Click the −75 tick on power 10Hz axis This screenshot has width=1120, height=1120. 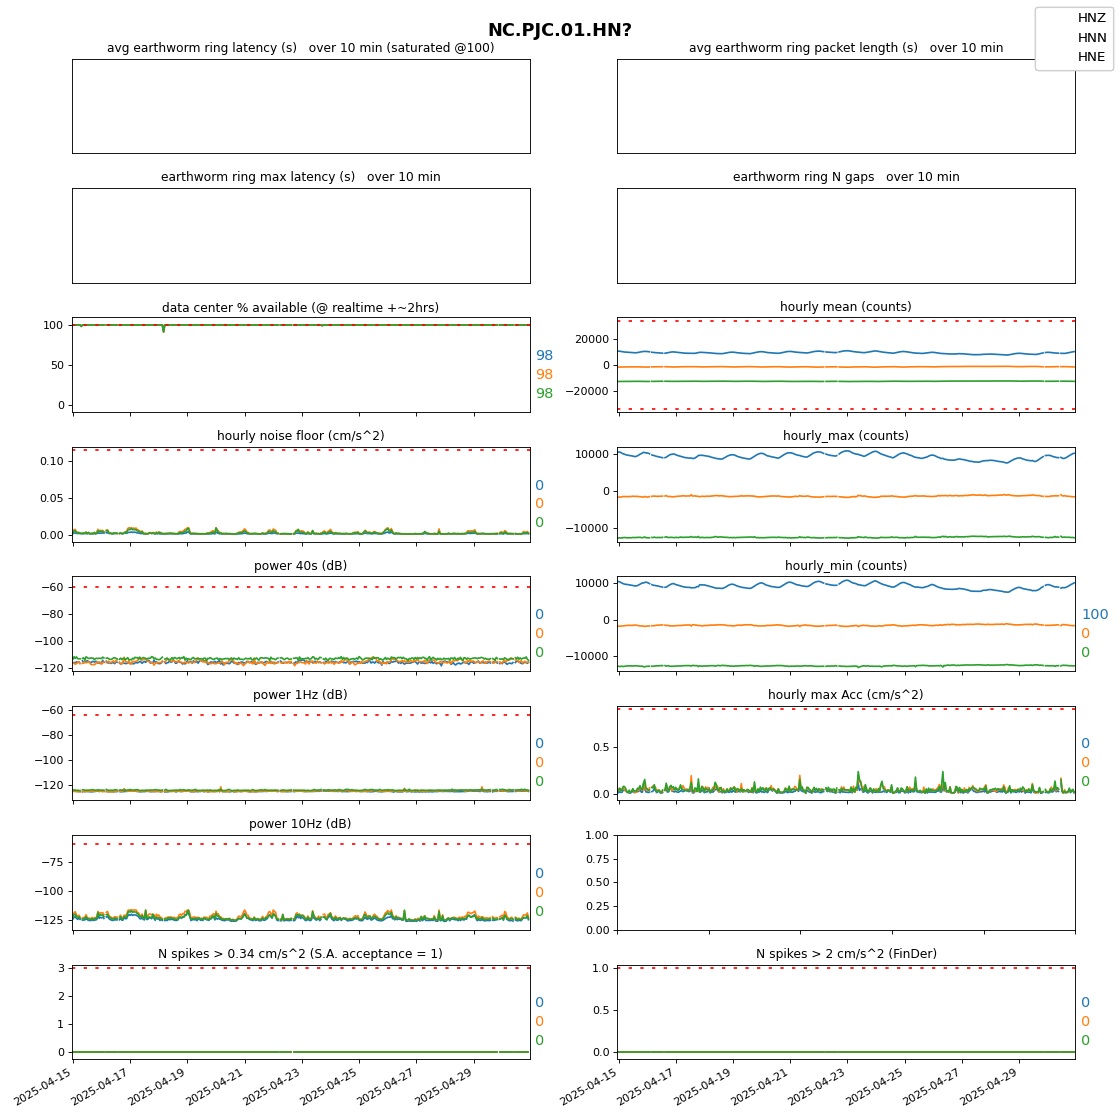[51, 862]
